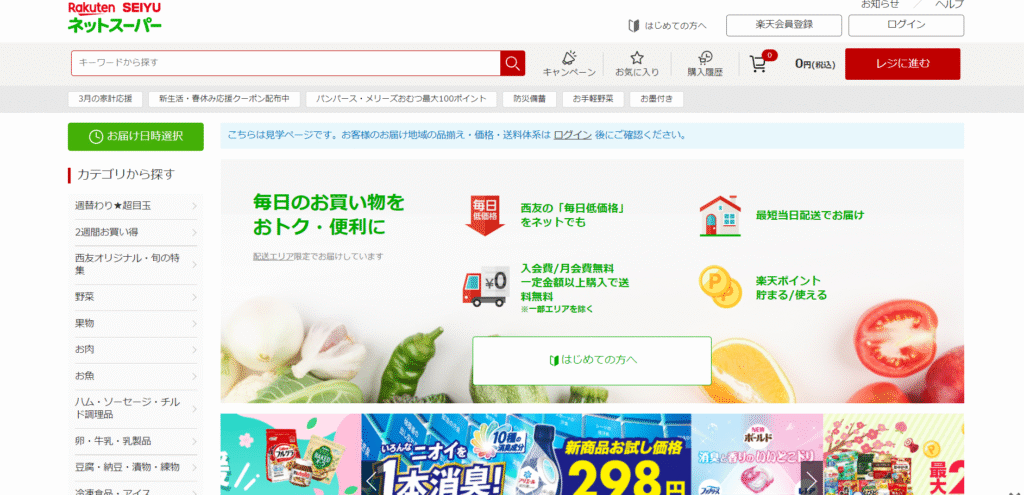Click the large はじめての方へ hero button
Screen dimensions: 1024x495
click(592, 360)
